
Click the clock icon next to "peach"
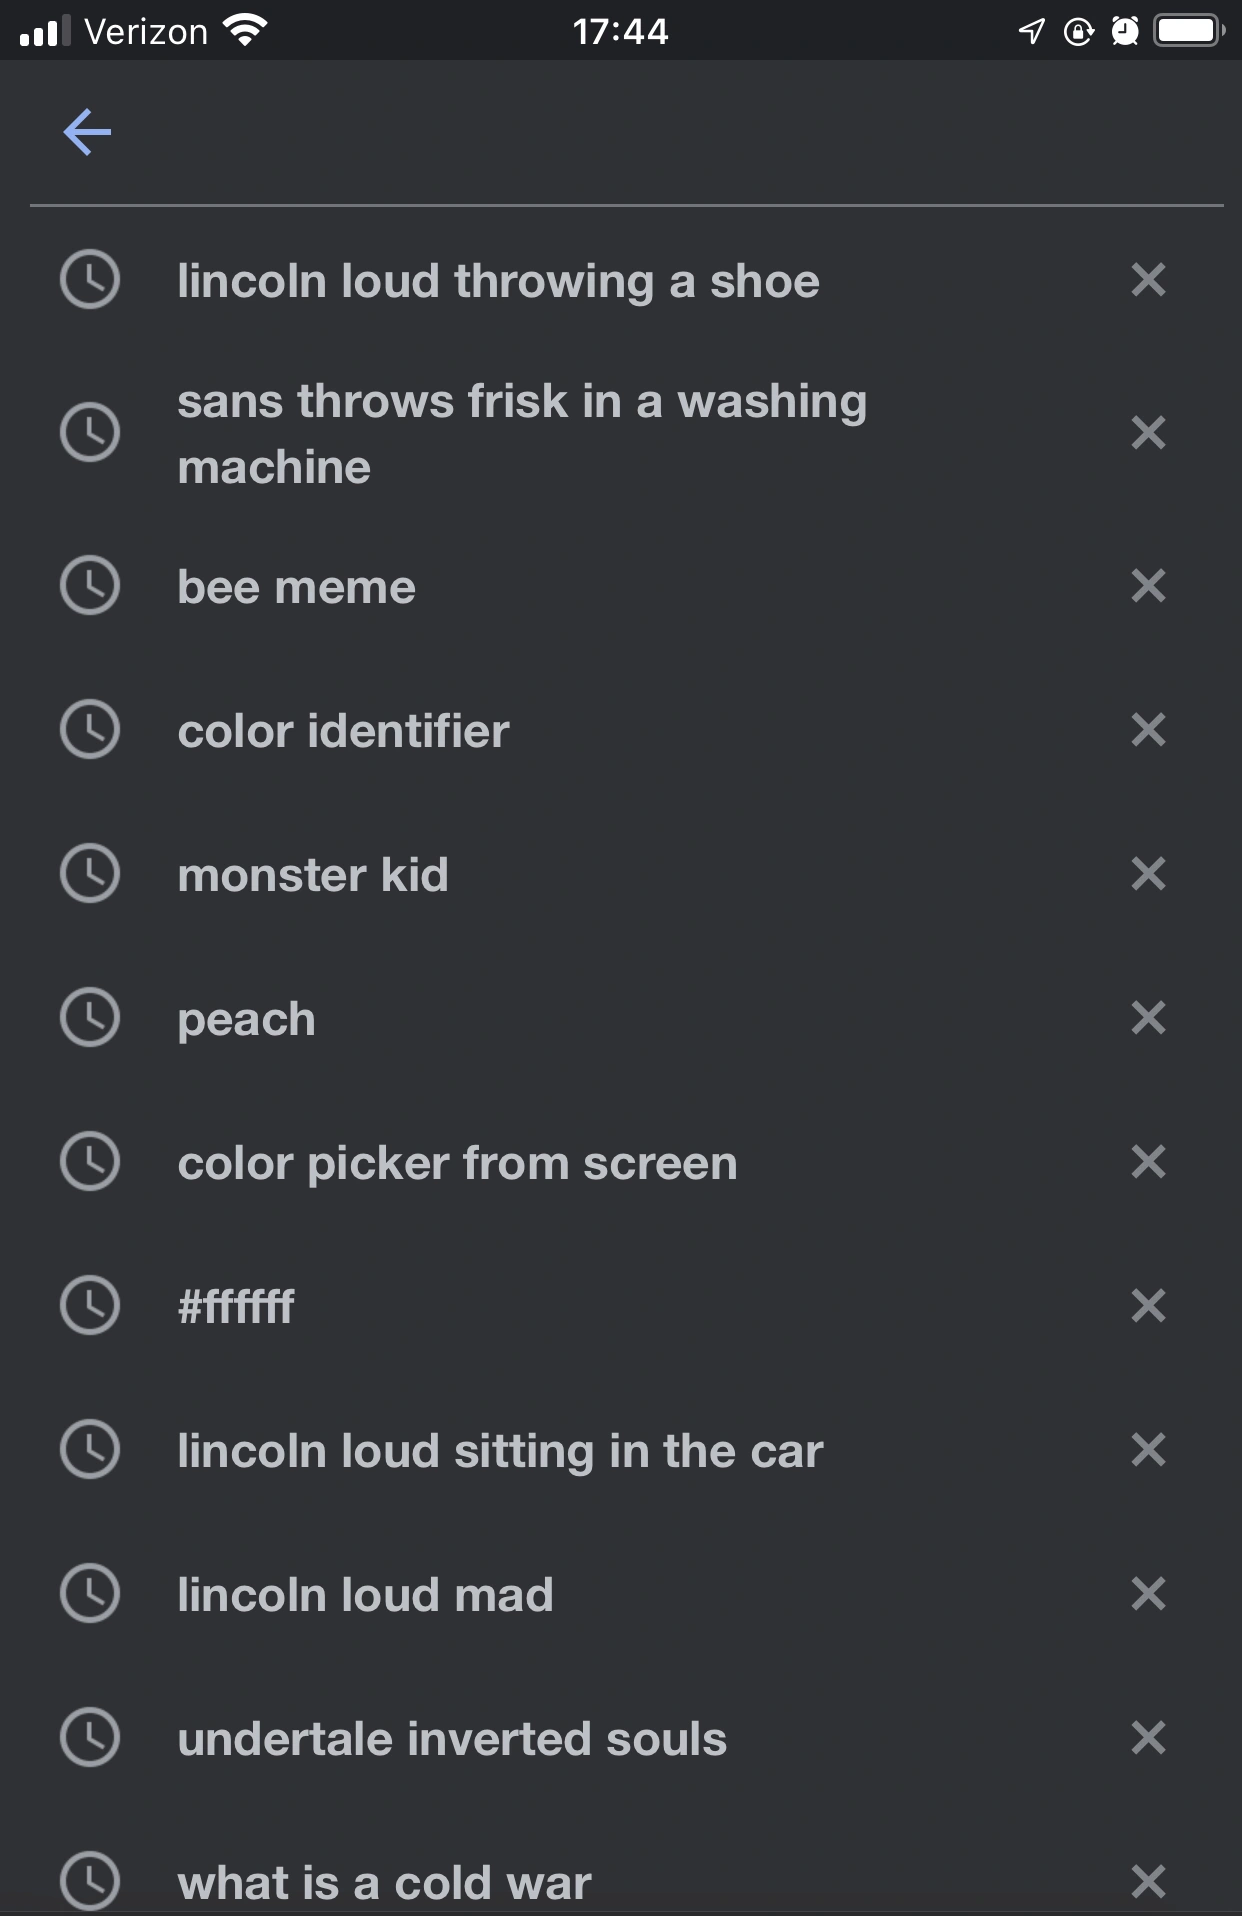91,1018
